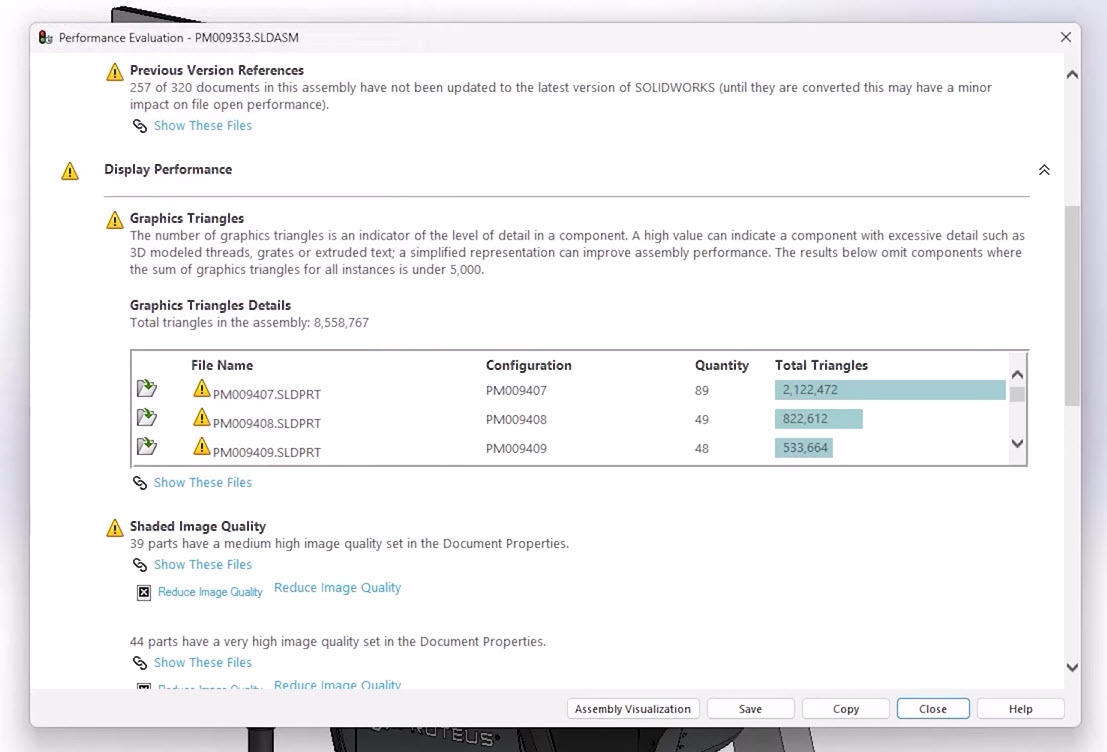Click the link icon under Previous Version References
This screenshot has width=1107, height=752.
tap(140, 126)
